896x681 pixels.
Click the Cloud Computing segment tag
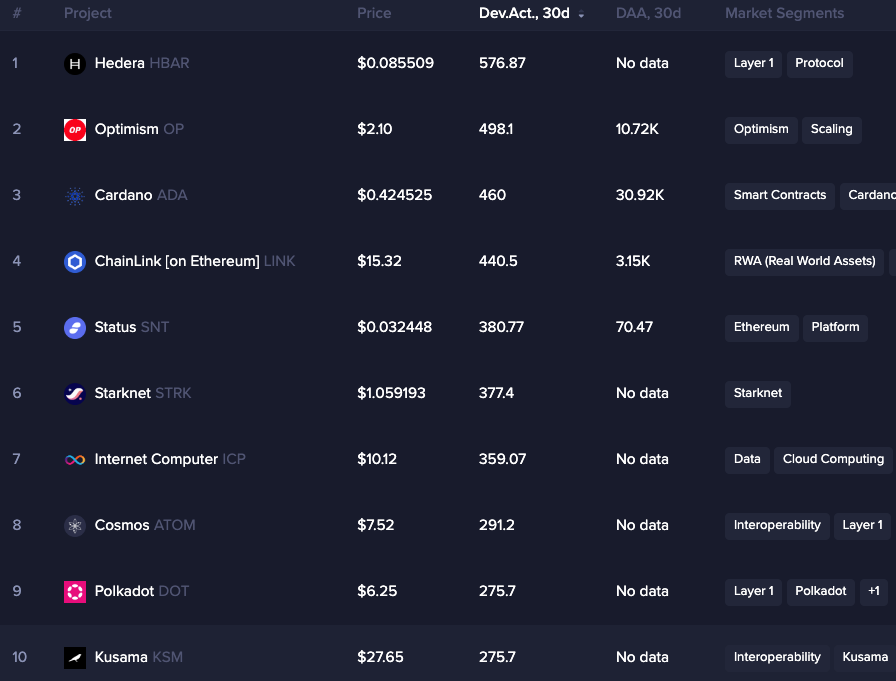point(833,459)
